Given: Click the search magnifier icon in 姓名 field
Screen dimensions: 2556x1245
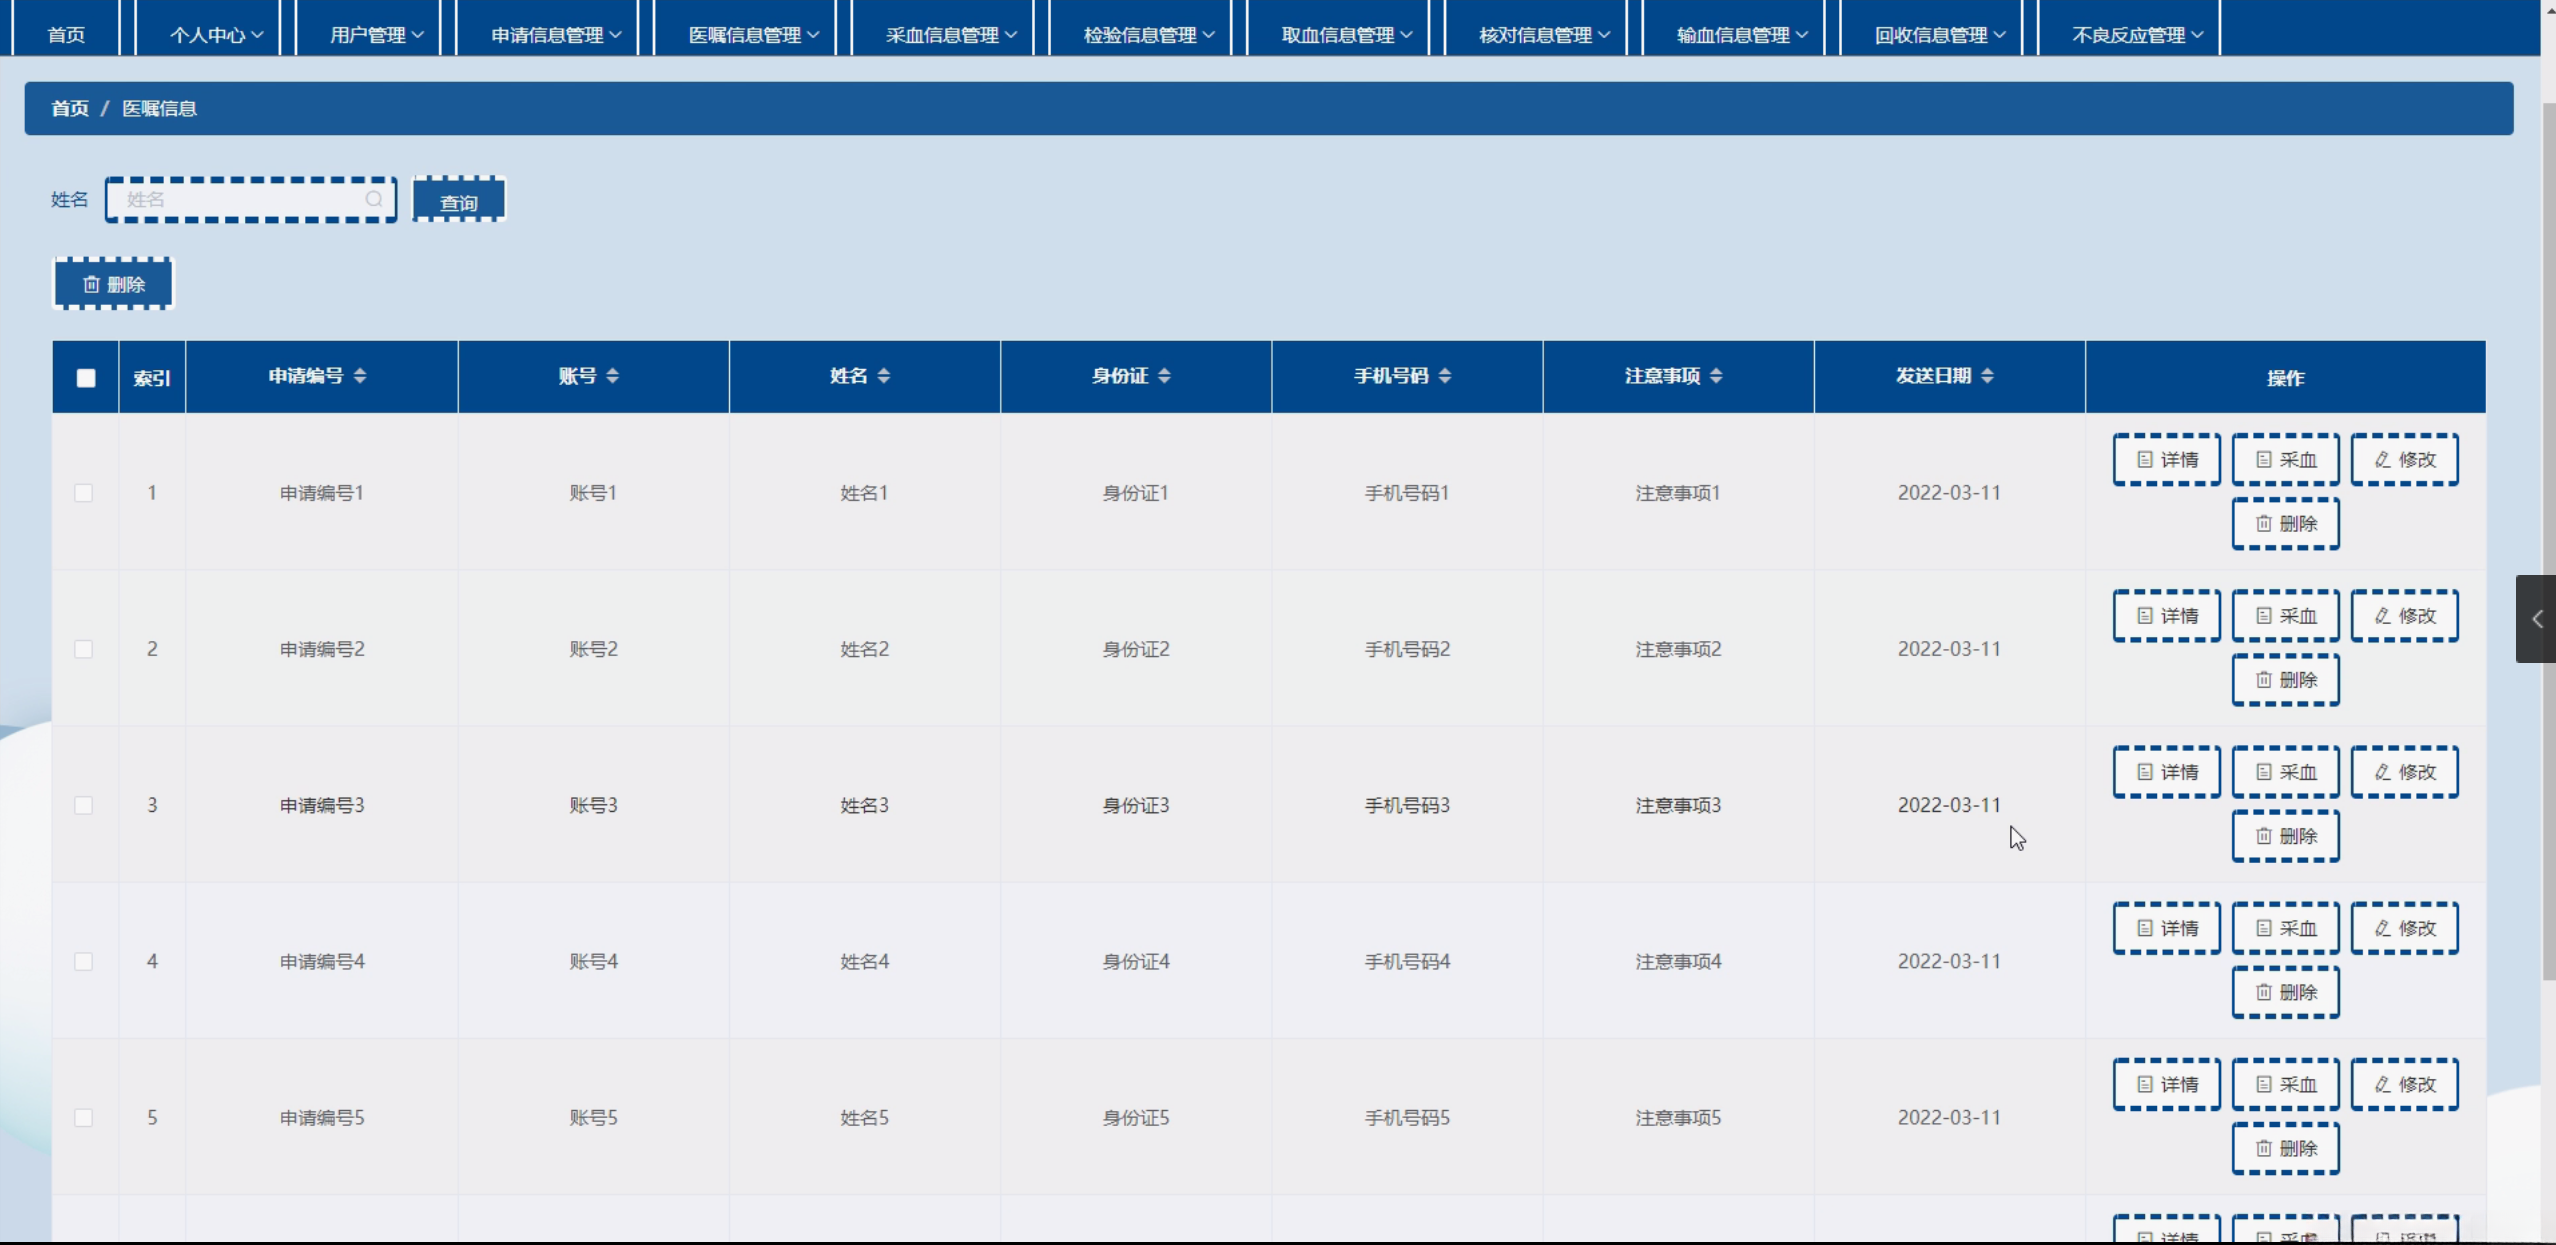Looking at the screenshot, I should tap(374, 199).
